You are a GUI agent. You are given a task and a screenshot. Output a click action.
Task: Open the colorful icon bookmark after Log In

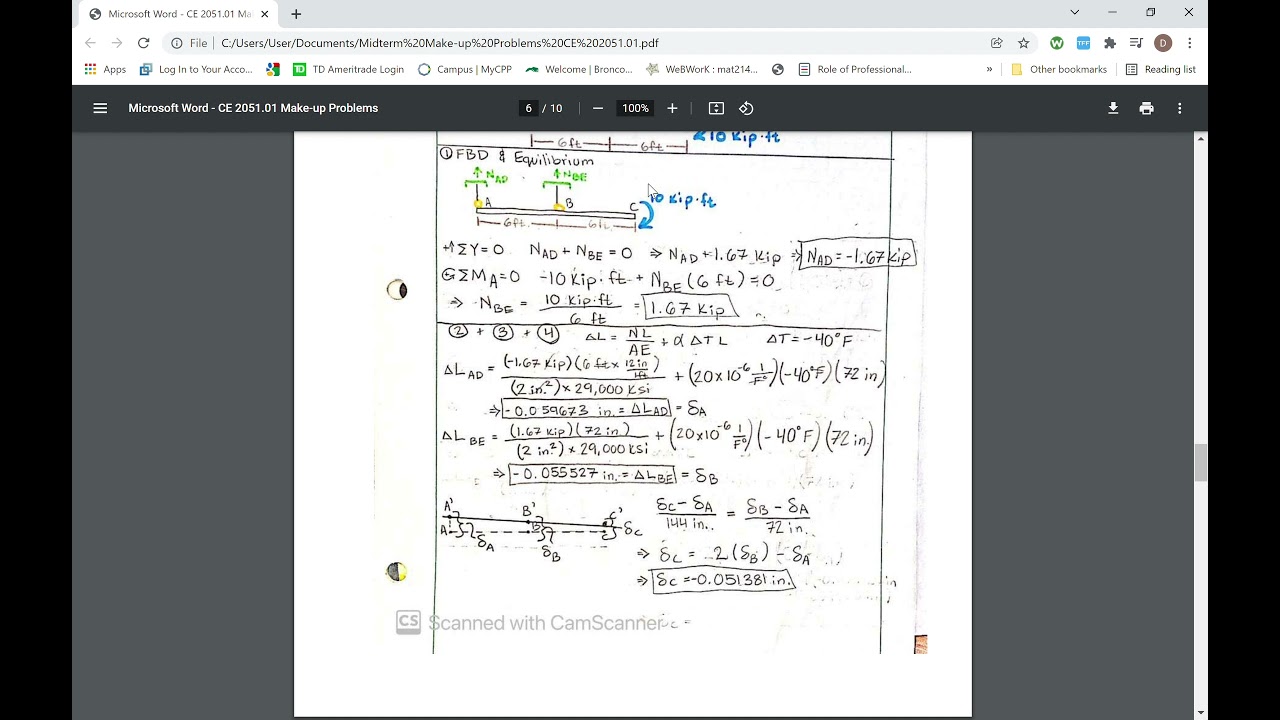[273, 69]
